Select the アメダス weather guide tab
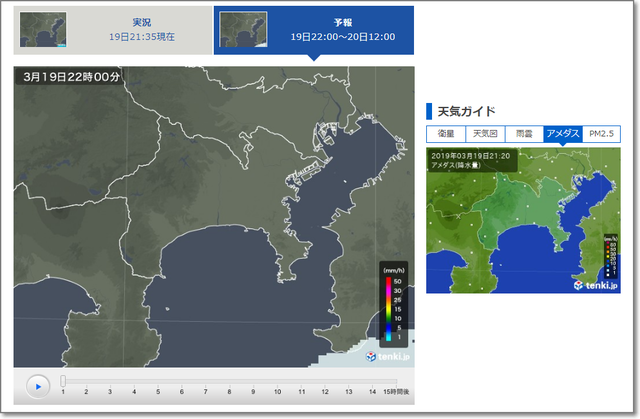Image resolution: width=640 pixels, height=419 pixels. coord(563,134)
